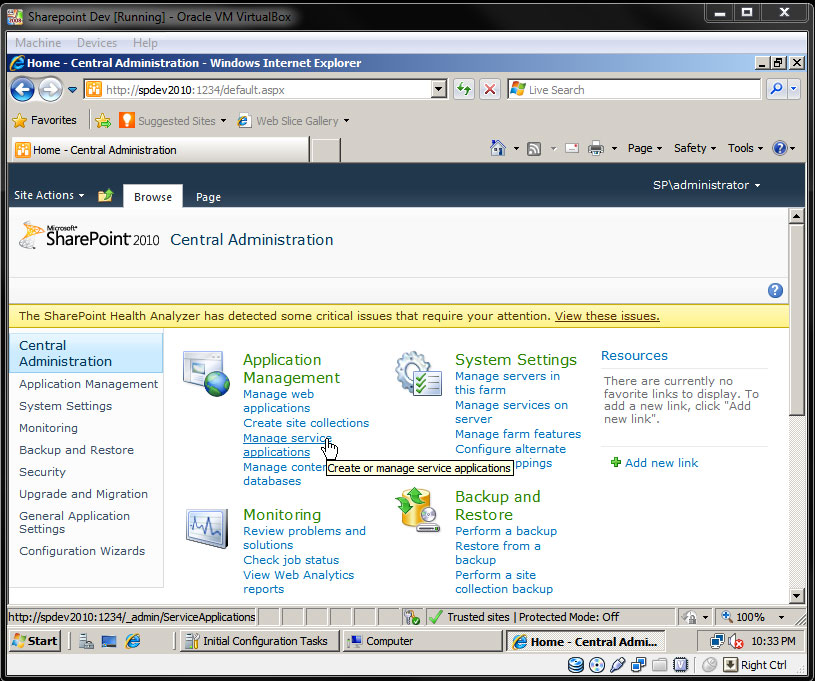Screen dimensions: 815x681
Task: Click the Windows Start button
Action: [x=35, y=641]
